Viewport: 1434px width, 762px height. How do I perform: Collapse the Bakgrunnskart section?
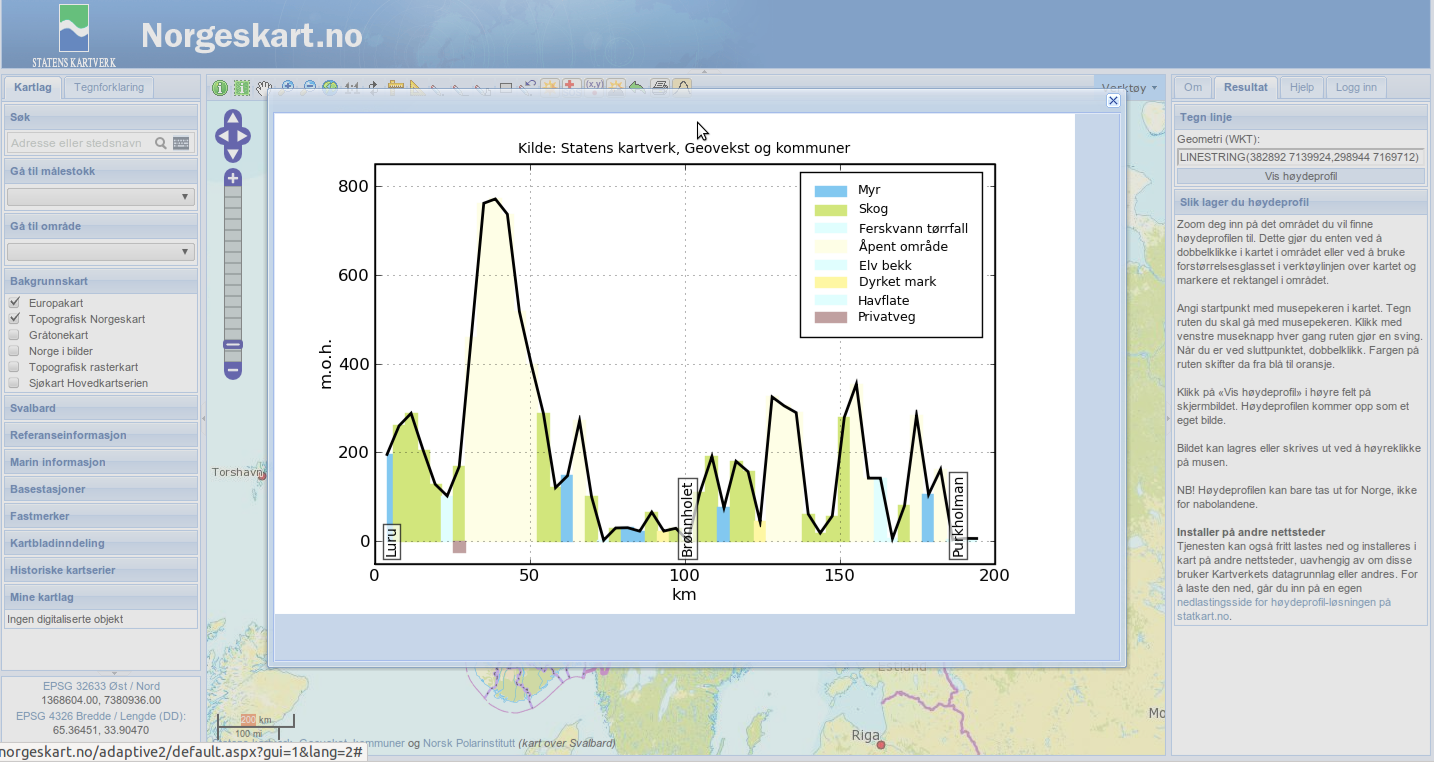[100, 280]
